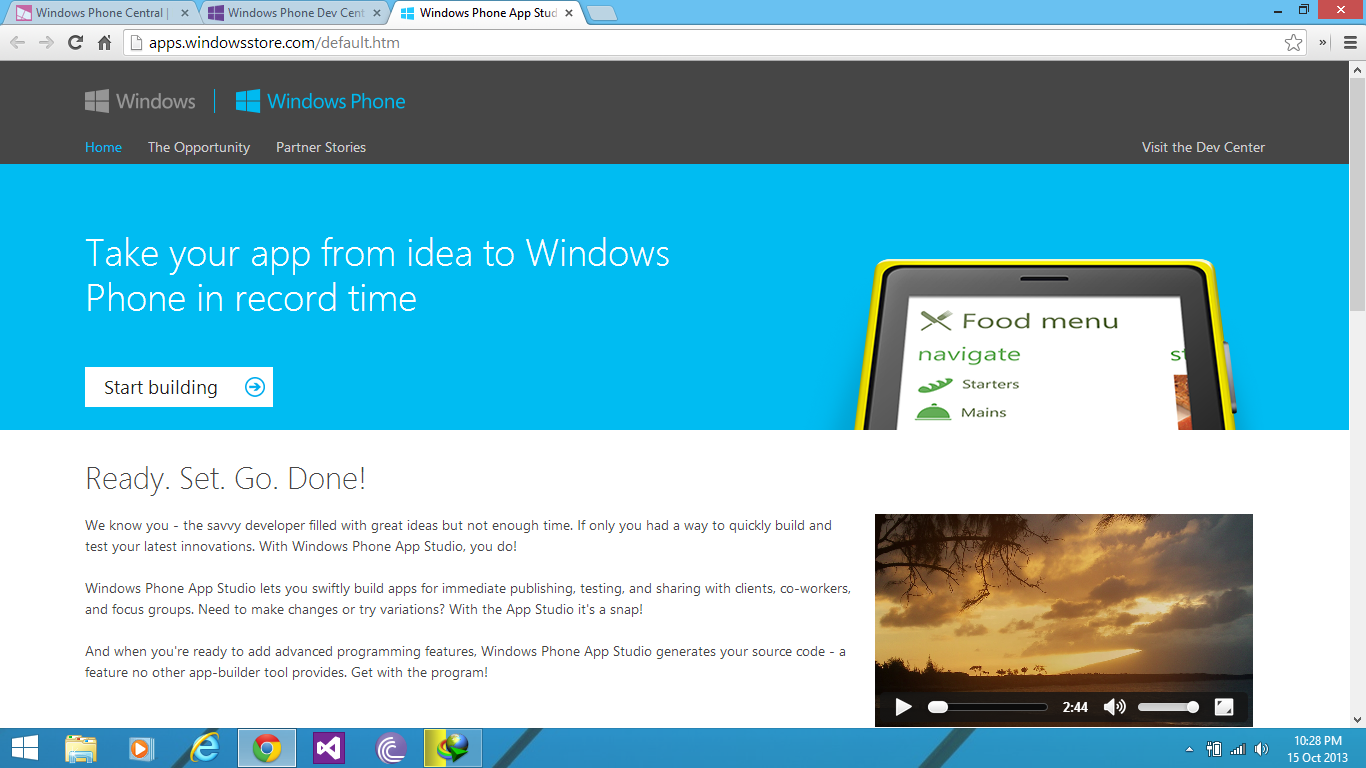
Task: Click the Take your app from idea headline
Action: 378,275
